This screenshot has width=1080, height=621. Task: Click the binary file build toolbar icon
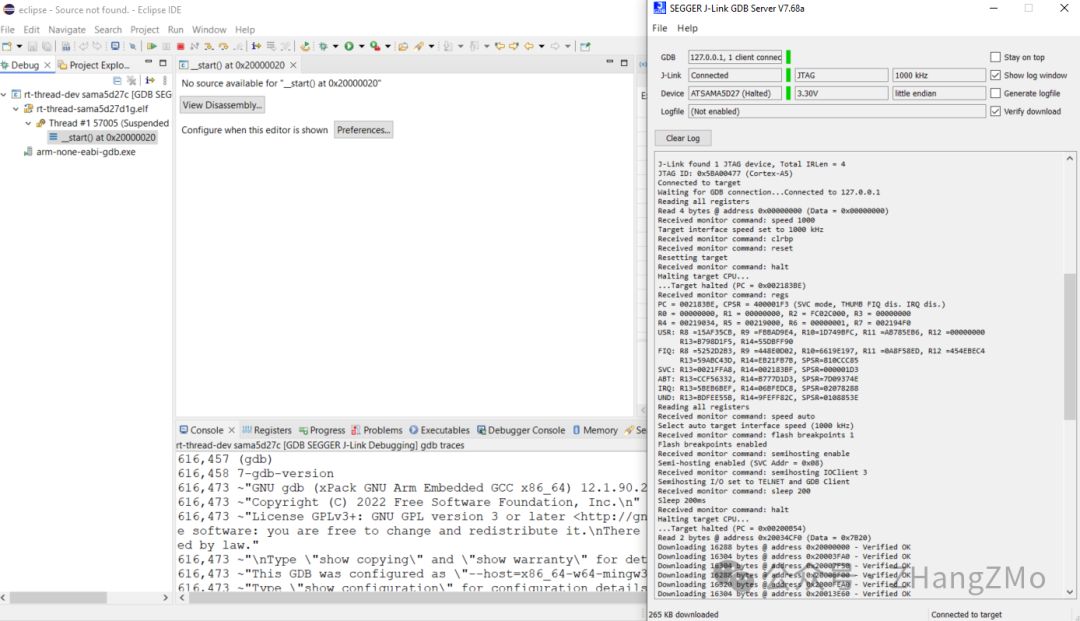click(x=65, y=46)
